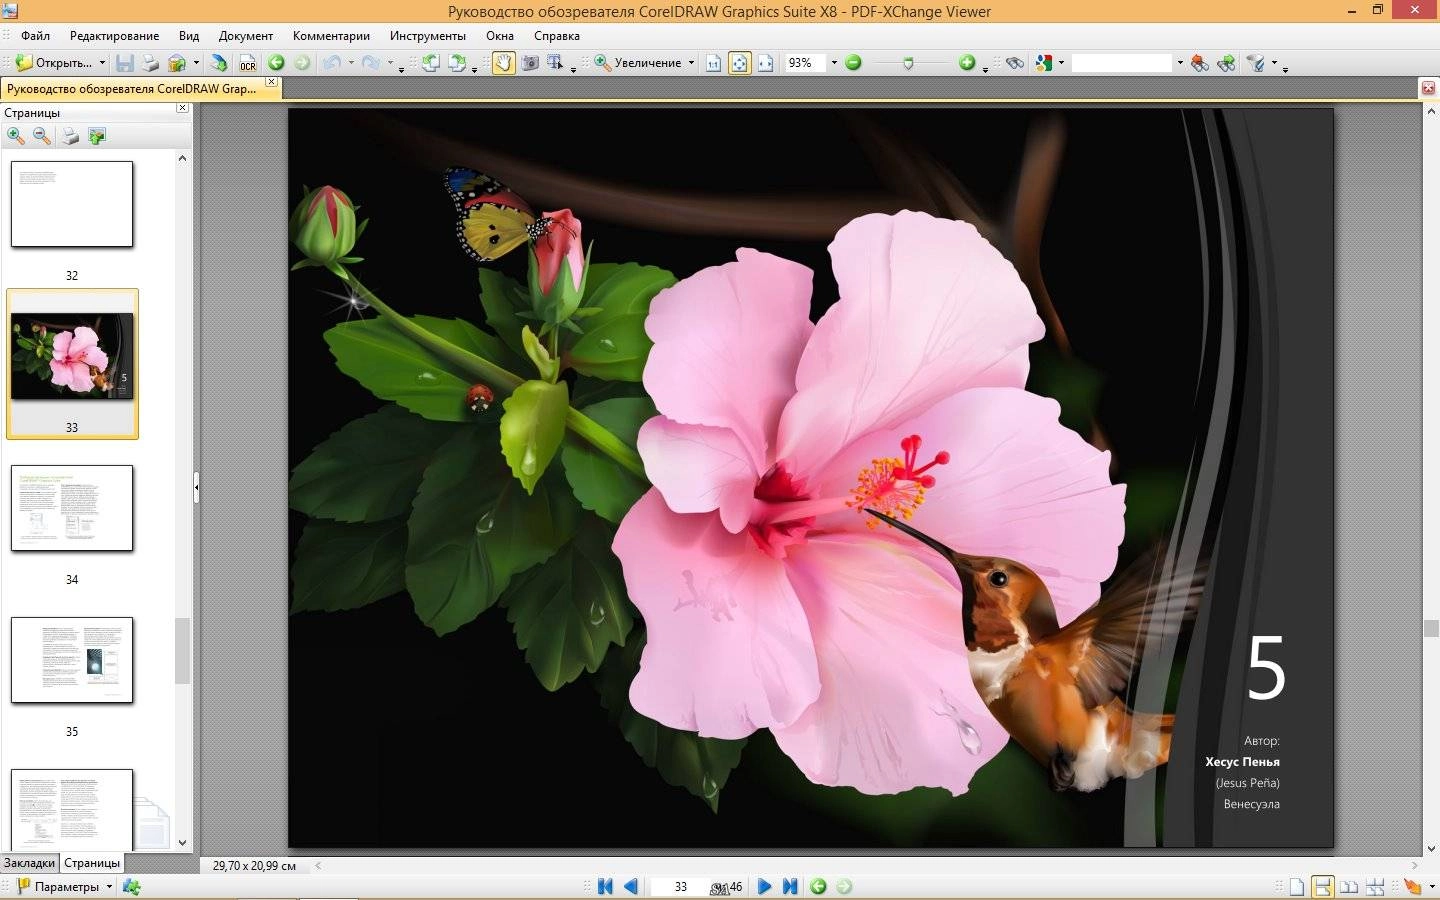This screenshot has height=900, width=1440.
Task: Select the Руководство обозревателя CorelDRAW document tab
Action: (132, 89)
